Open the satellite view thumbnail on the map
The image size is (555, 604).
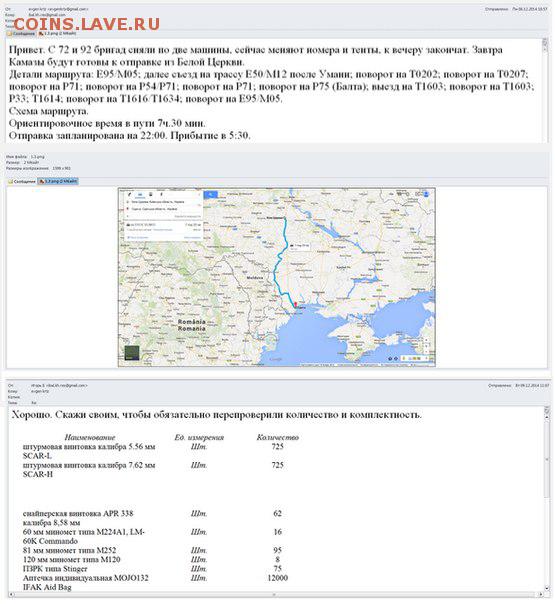tap(132, 353)
